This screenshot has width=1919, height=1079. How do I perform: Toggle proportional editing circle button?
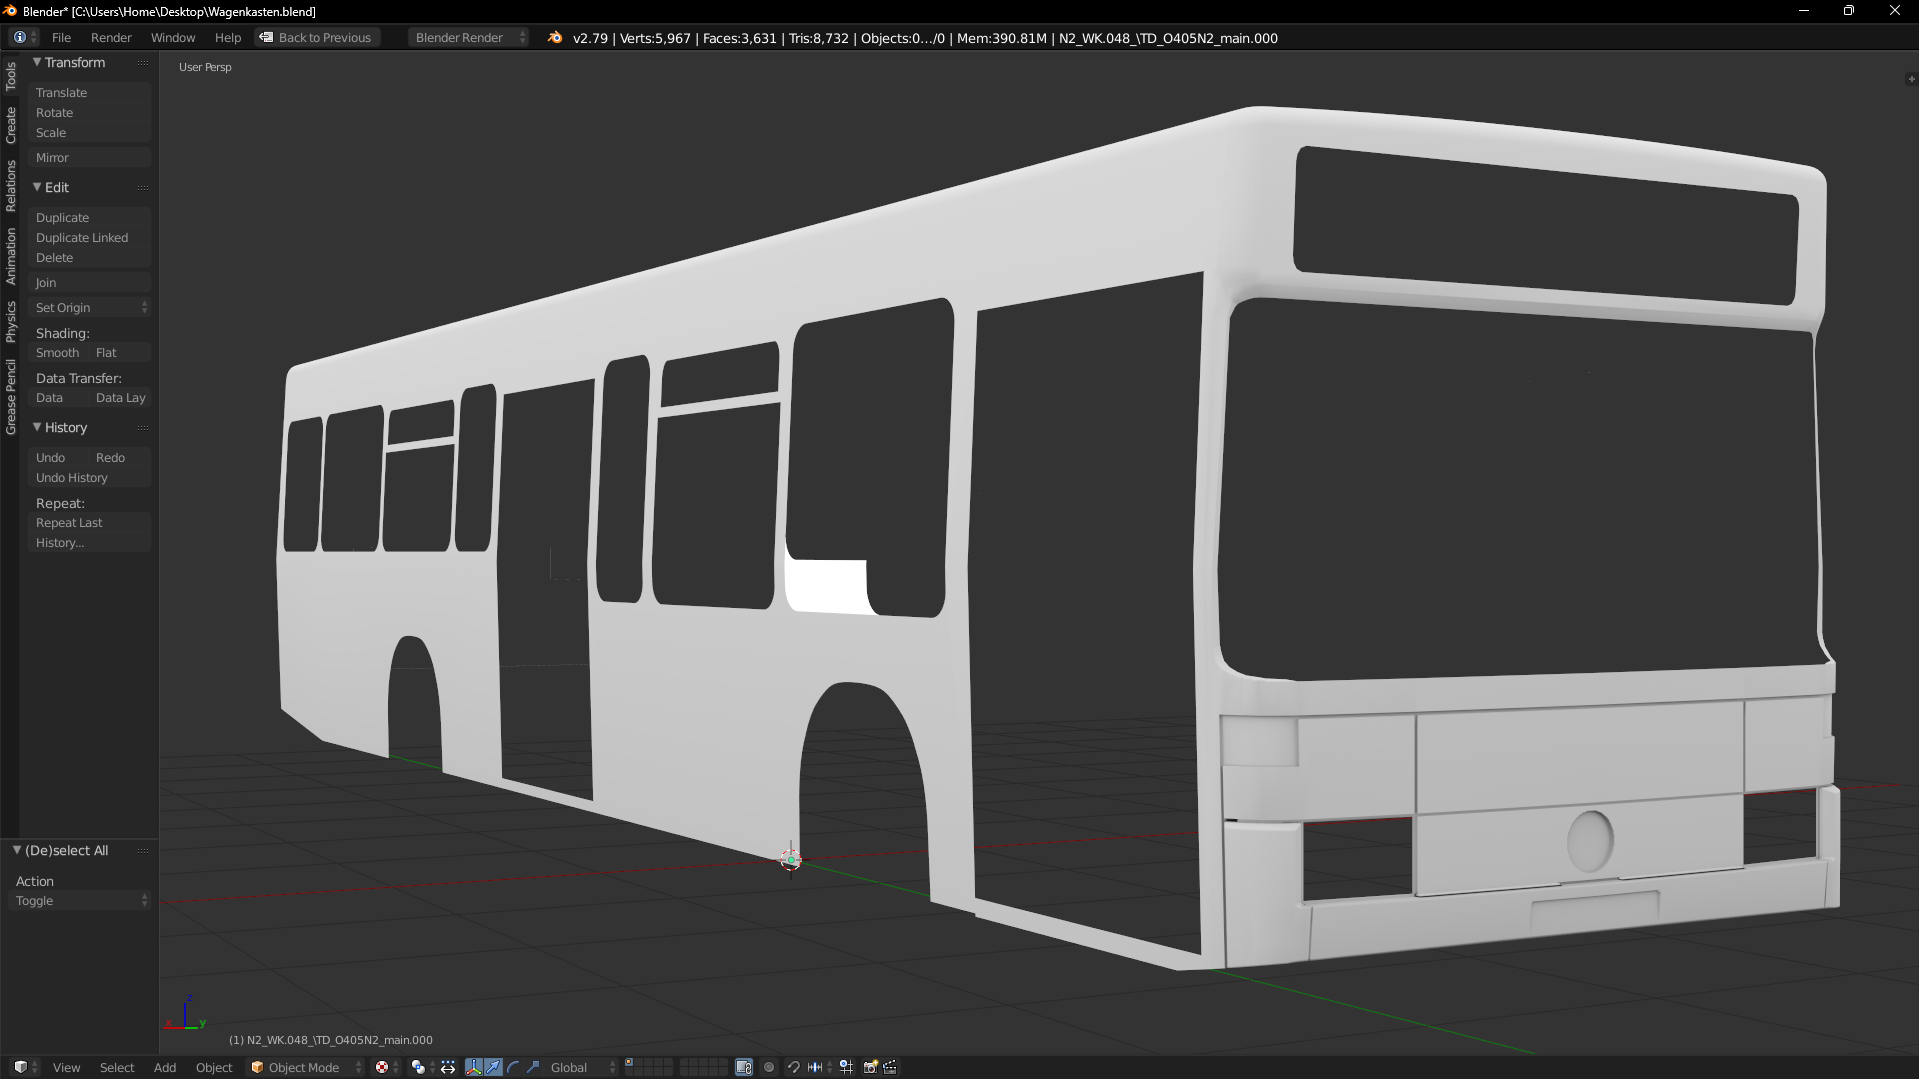tap(769, 1067)
